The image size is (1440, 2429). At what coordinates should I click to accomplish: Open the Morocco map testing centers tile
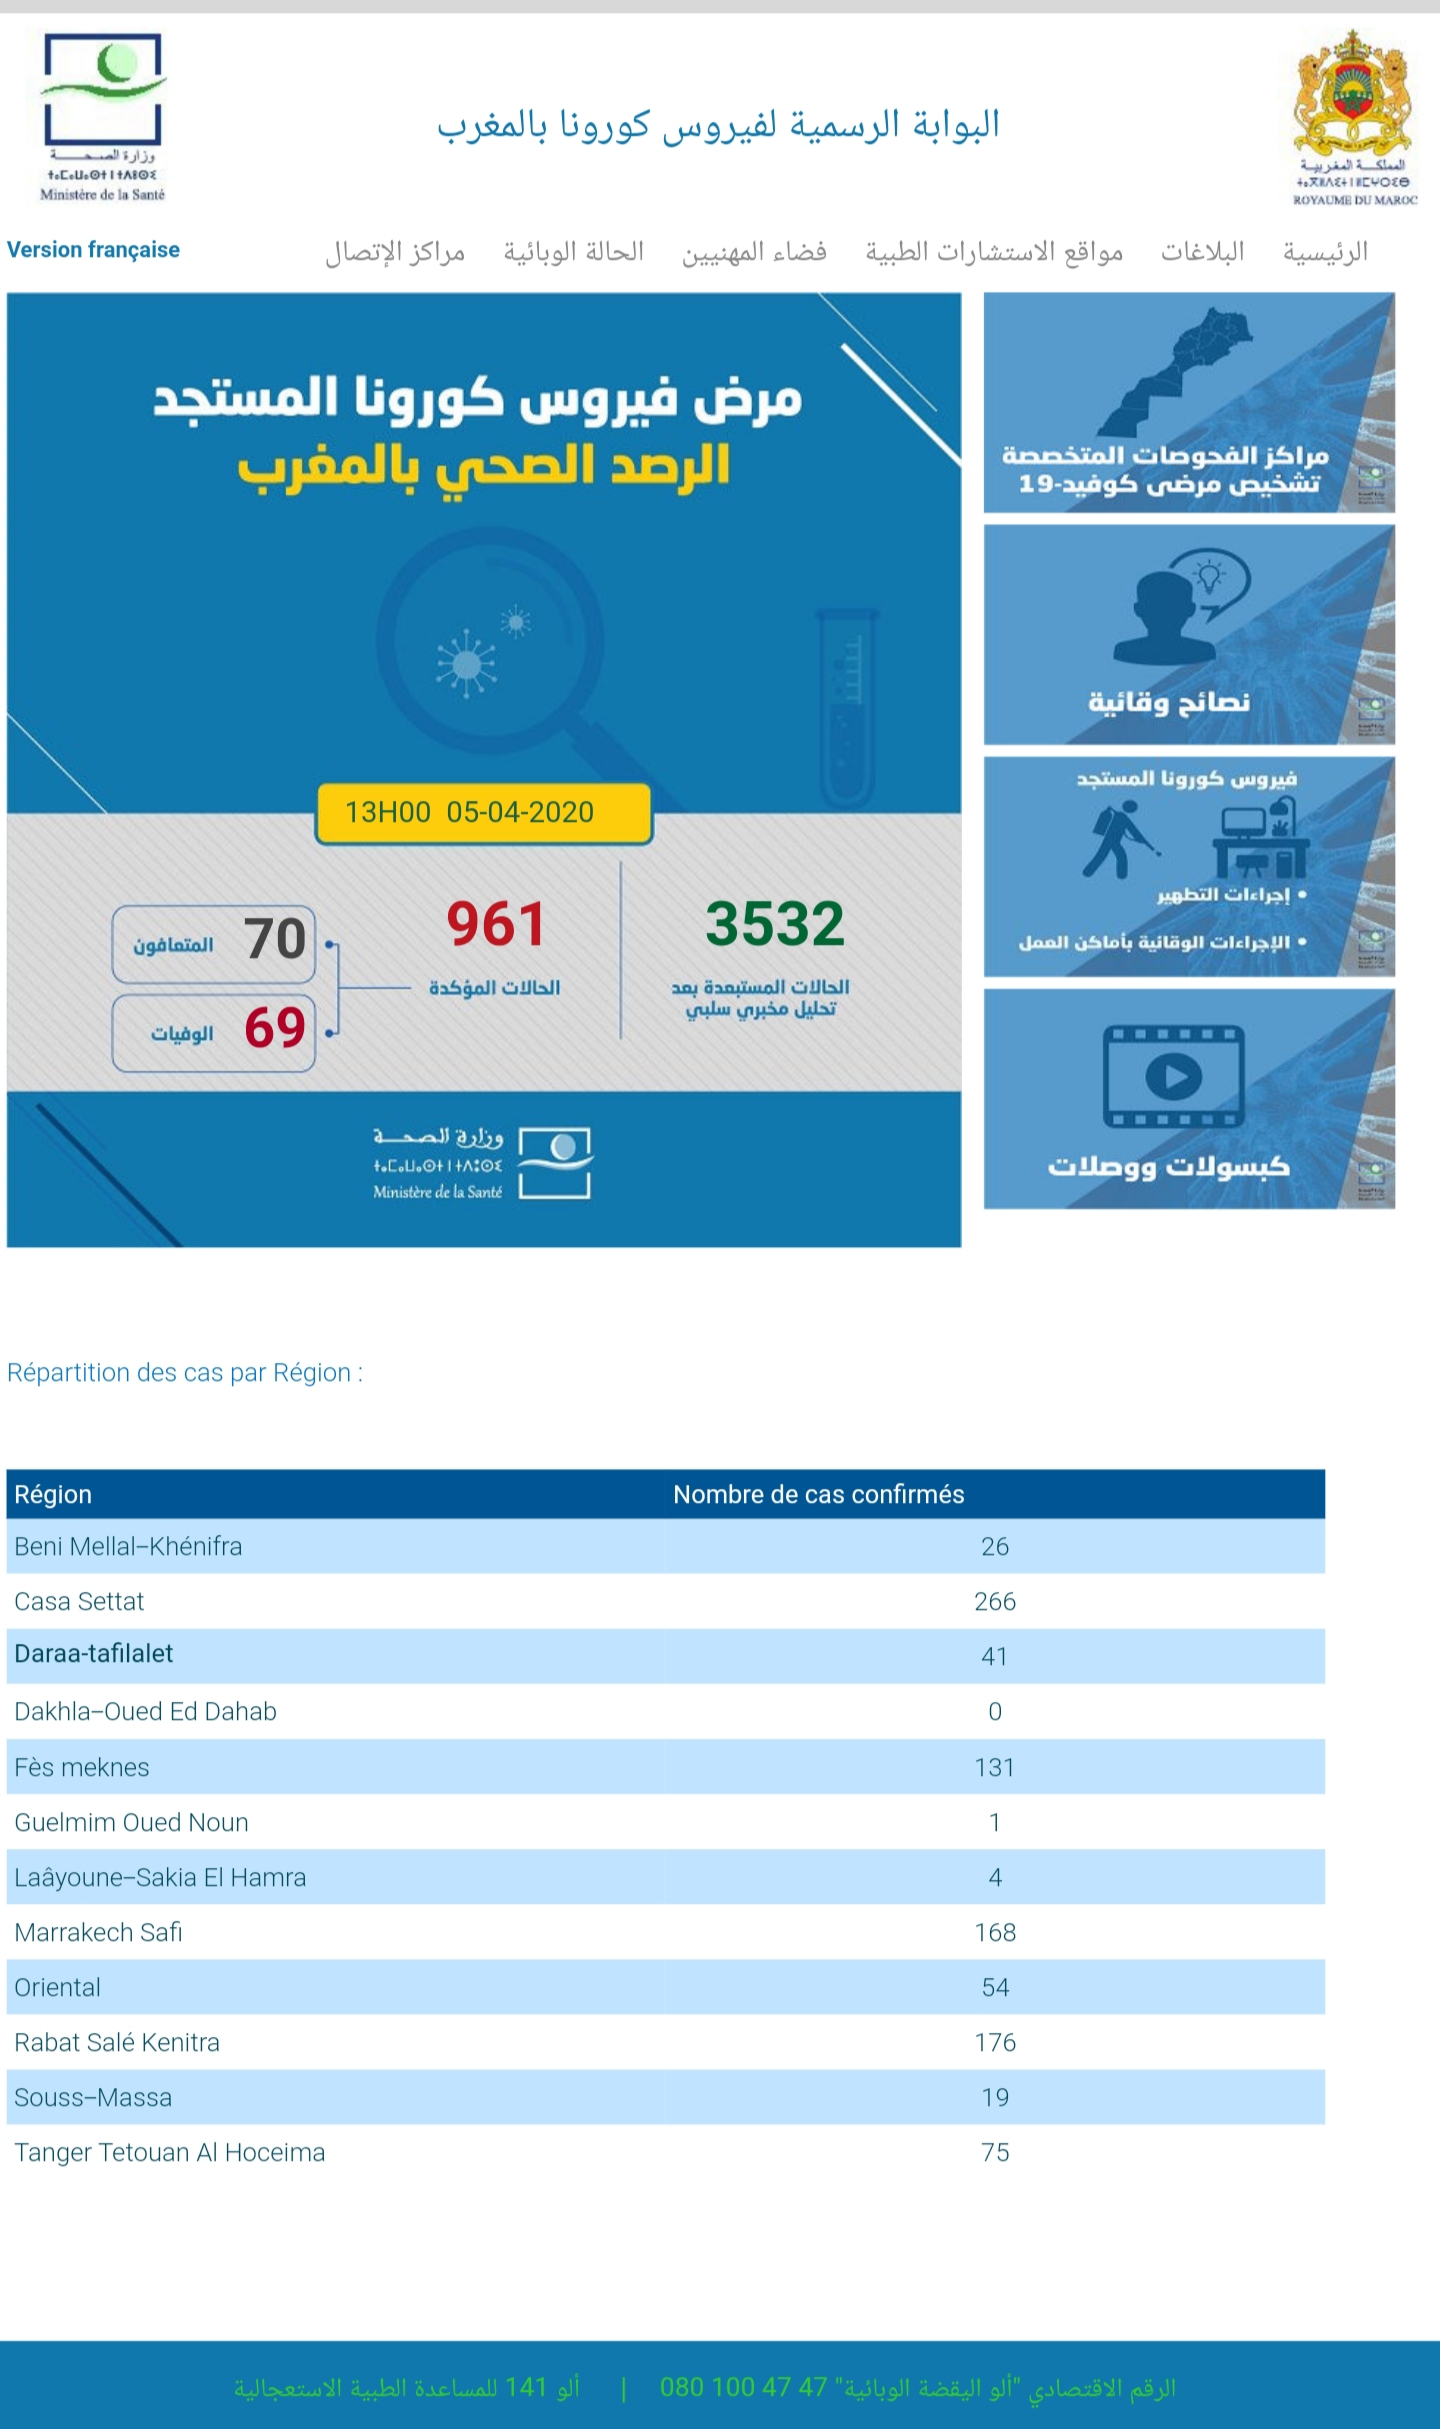[x=1189, y=402]
